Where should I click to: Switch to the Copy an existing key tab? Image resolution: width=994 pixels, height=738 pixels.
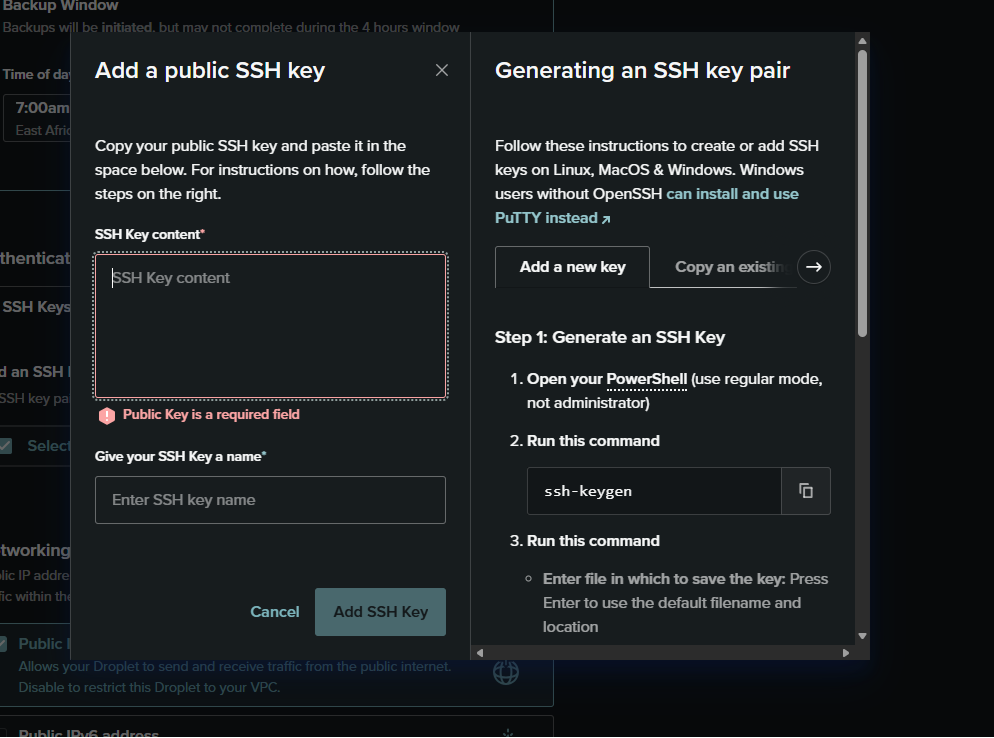729,267
